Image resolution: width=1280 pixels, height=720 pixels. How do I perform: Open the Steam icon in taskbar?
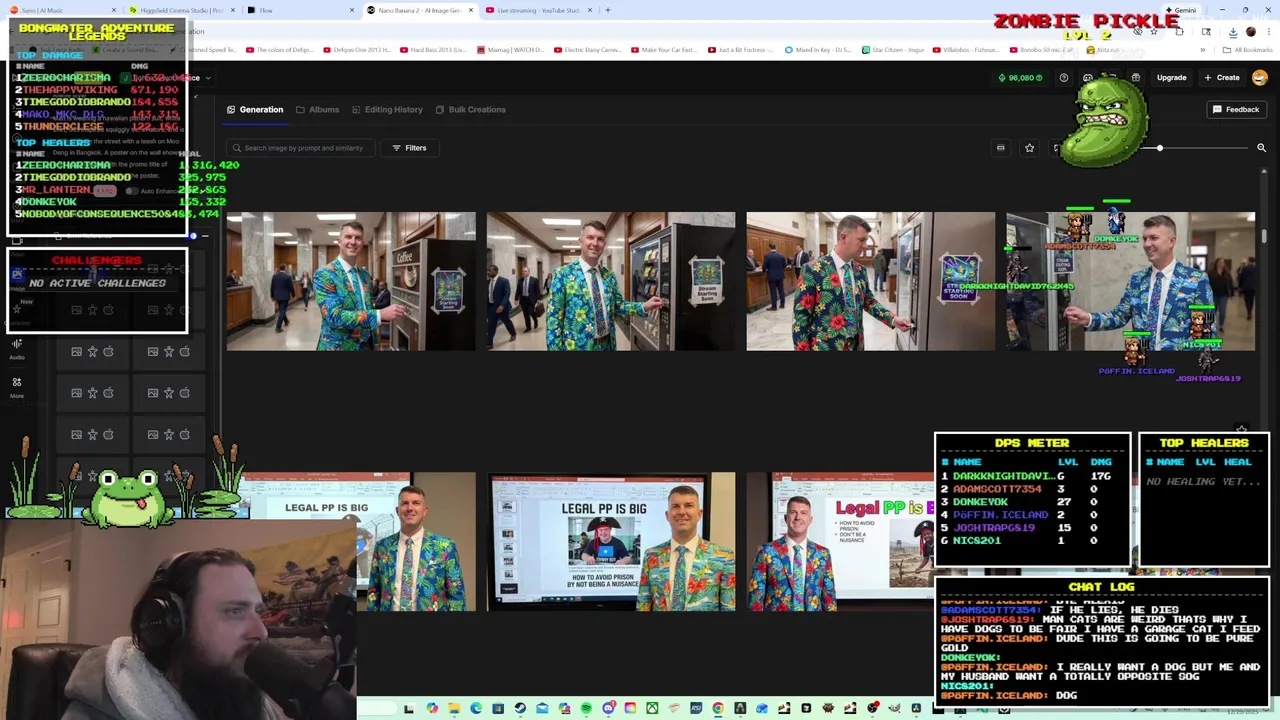[x=520, y=708]
